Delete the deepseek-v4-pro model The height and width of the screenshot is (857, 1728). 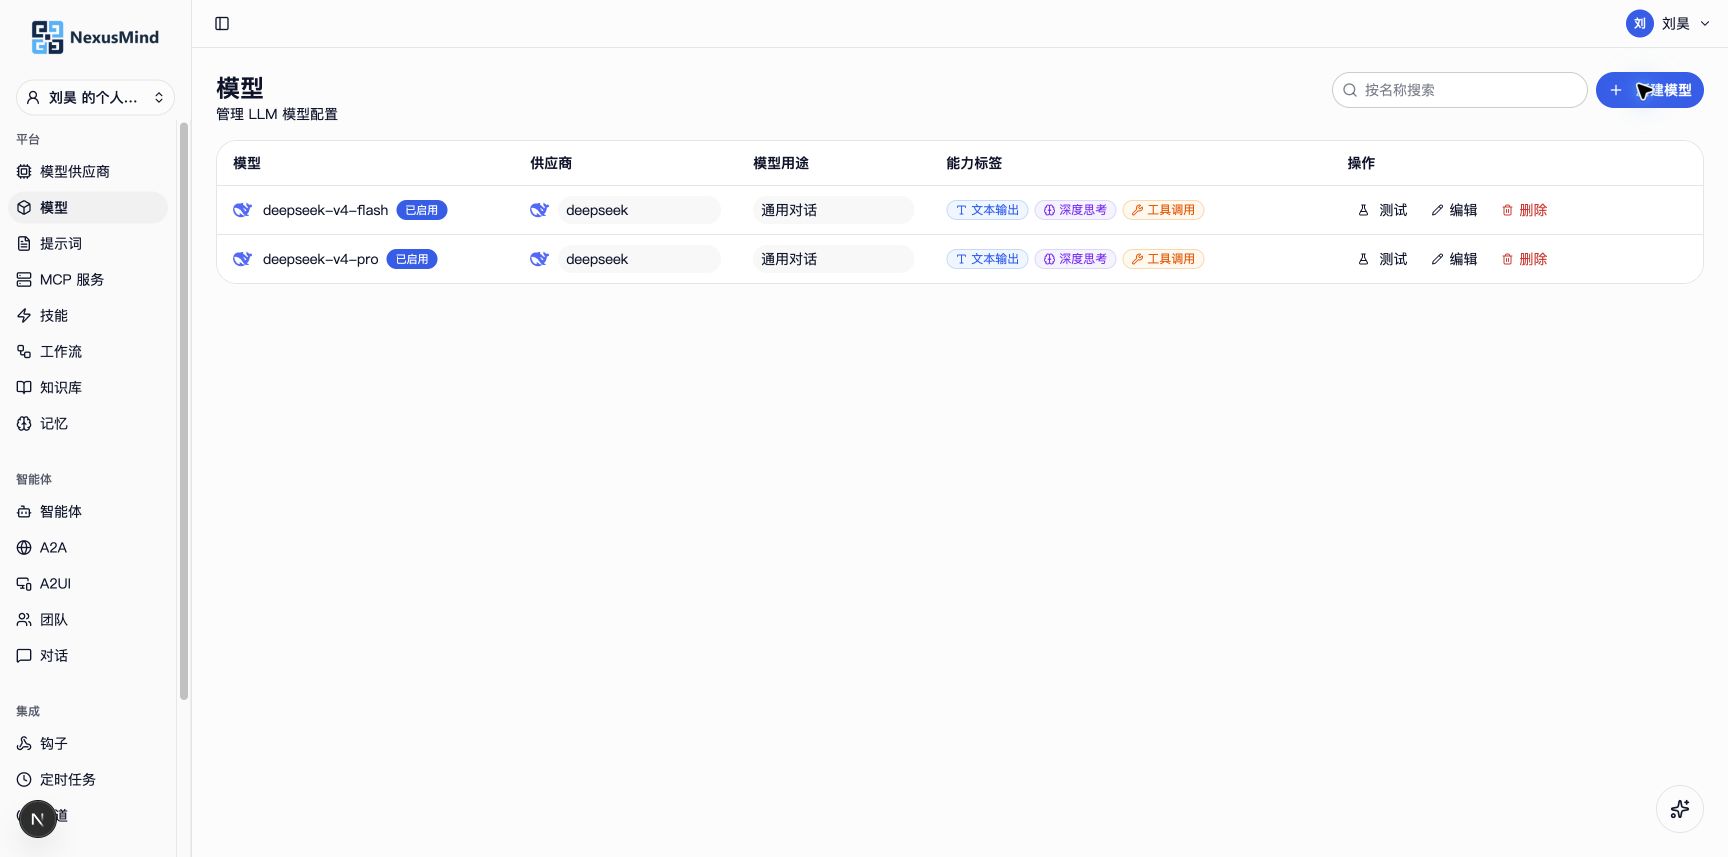pyautogui.click(x=1525, y=259)
